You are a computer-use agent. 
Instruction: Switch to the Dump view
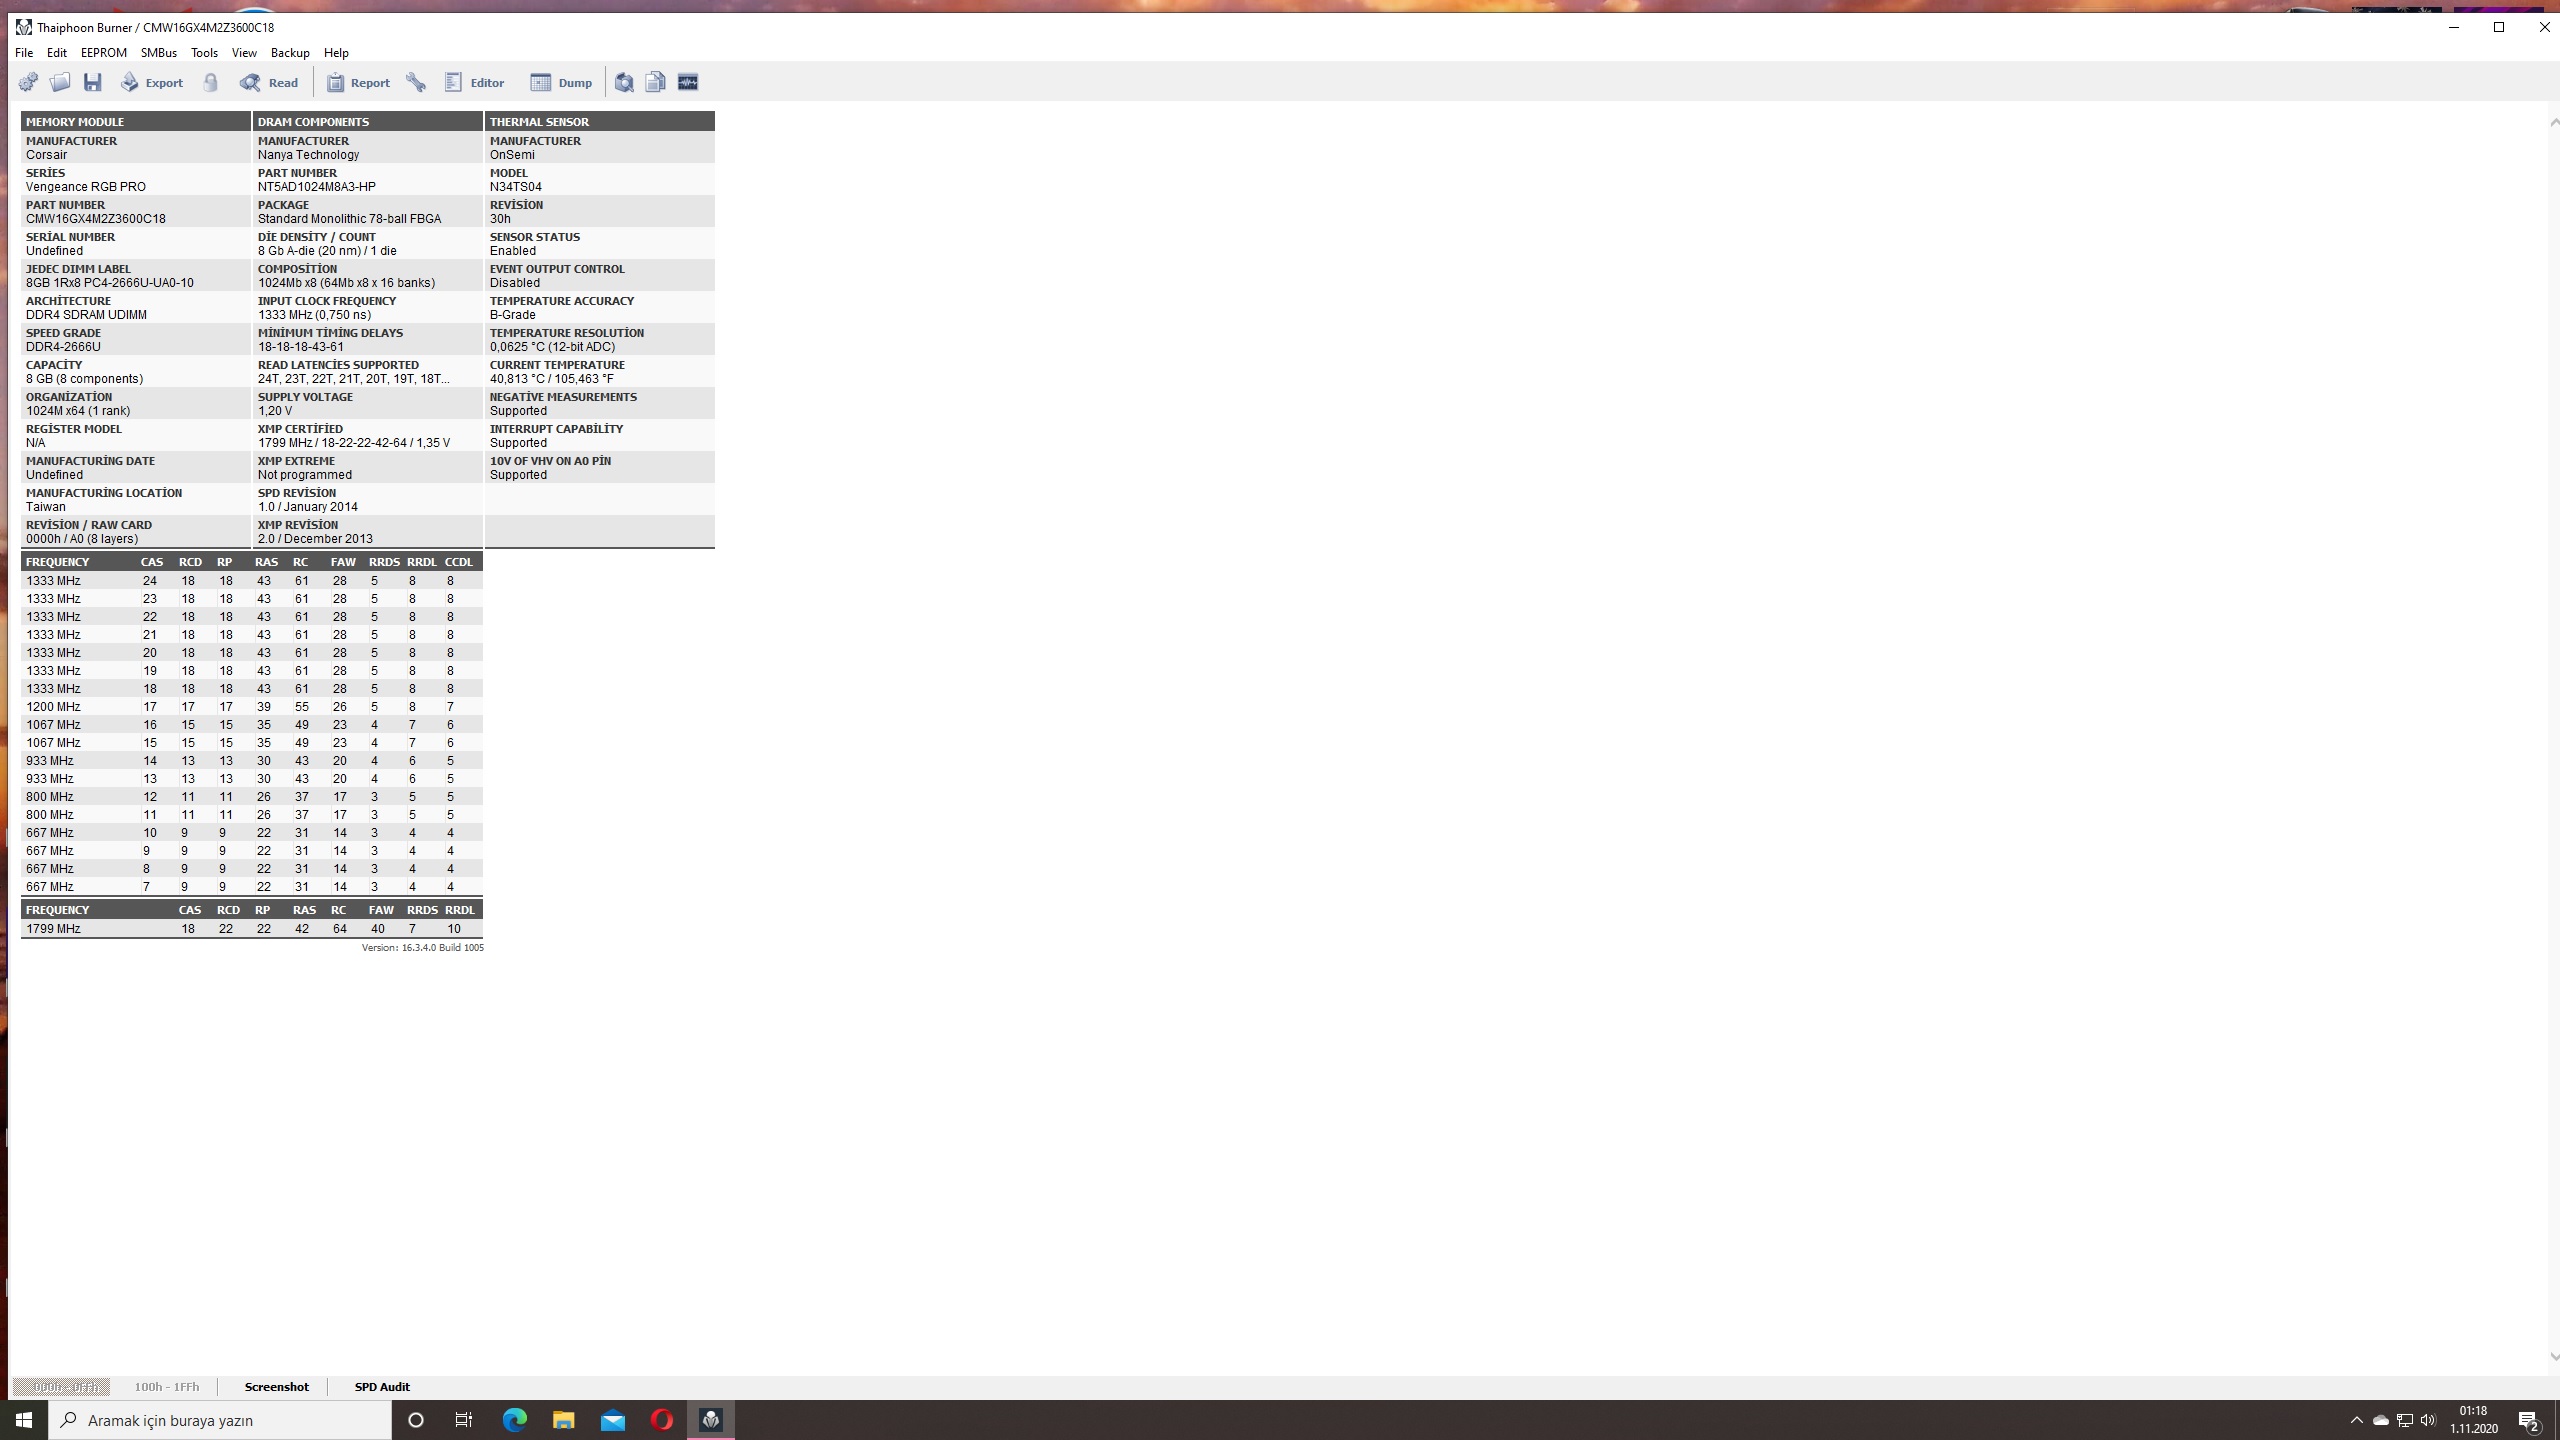561,82
